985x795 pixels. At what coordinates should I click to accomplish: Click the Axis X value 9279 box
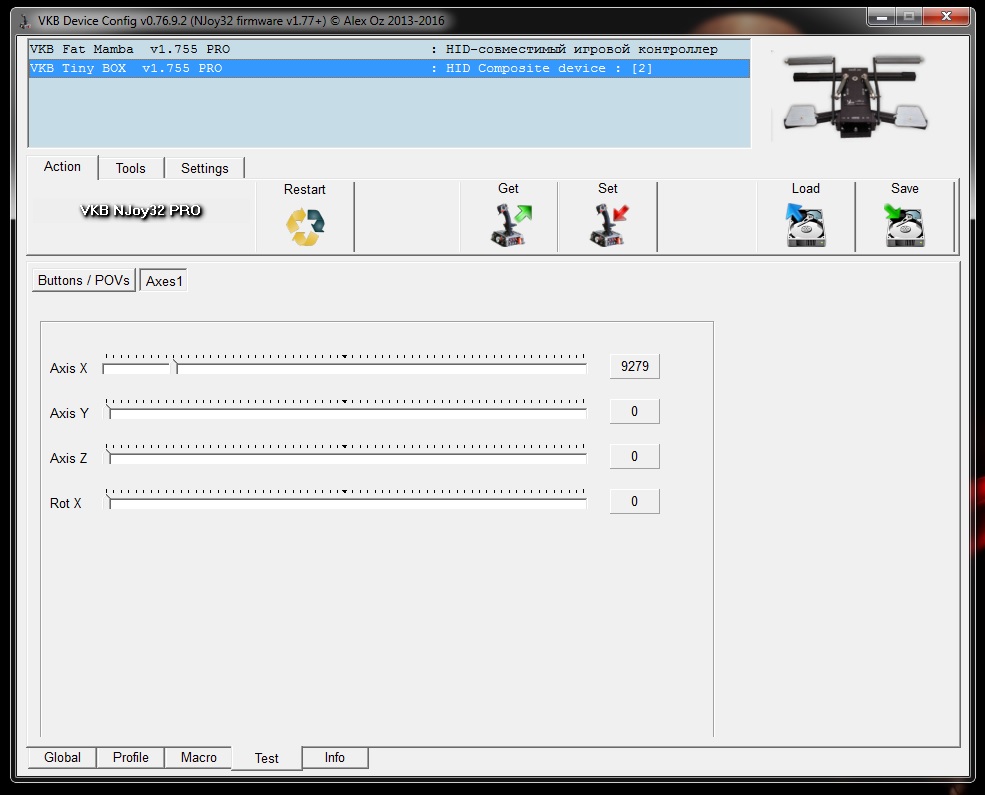point(634,367)
